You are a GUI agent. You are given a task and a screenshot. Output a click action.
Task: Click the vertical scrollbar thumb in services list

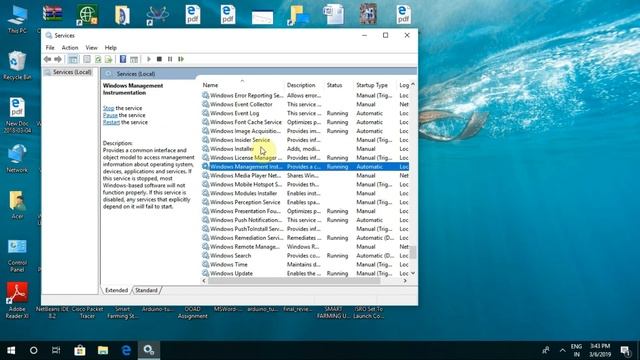(413, 252)
